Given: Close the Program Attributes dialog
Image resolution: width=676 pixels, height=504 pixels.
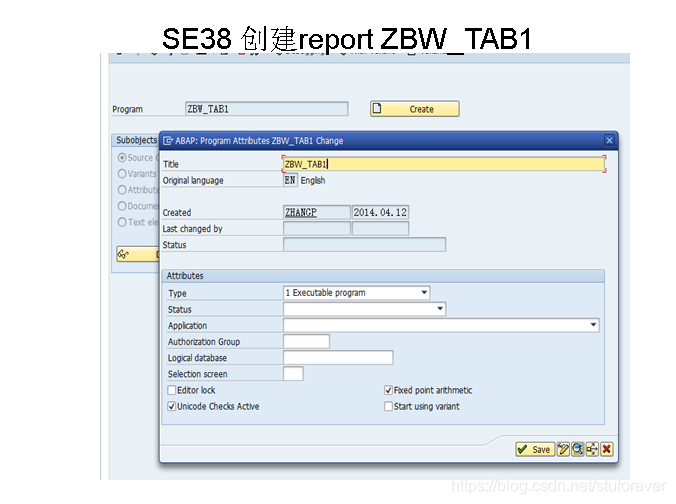Looking at the screenshot, I should coord(609,140).
